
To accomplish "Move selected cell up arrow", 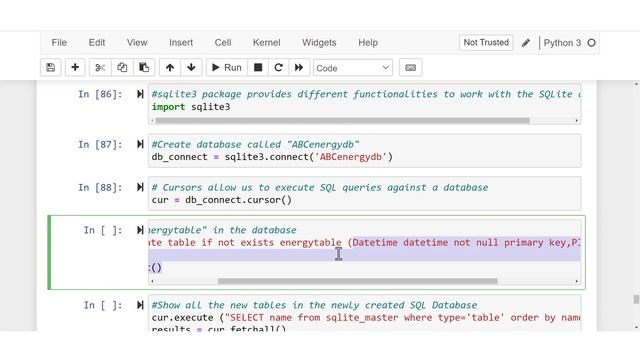I will click(x=170, y=67).
